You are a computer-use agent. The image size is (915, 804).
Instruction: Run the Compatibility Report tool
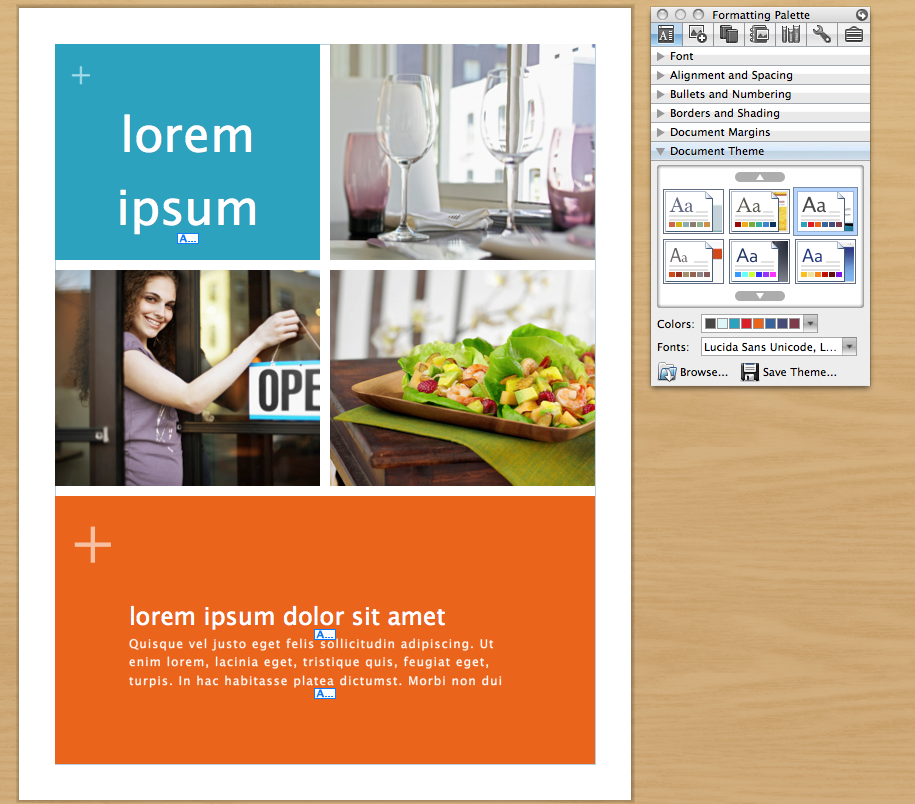(x=822, y=33)
